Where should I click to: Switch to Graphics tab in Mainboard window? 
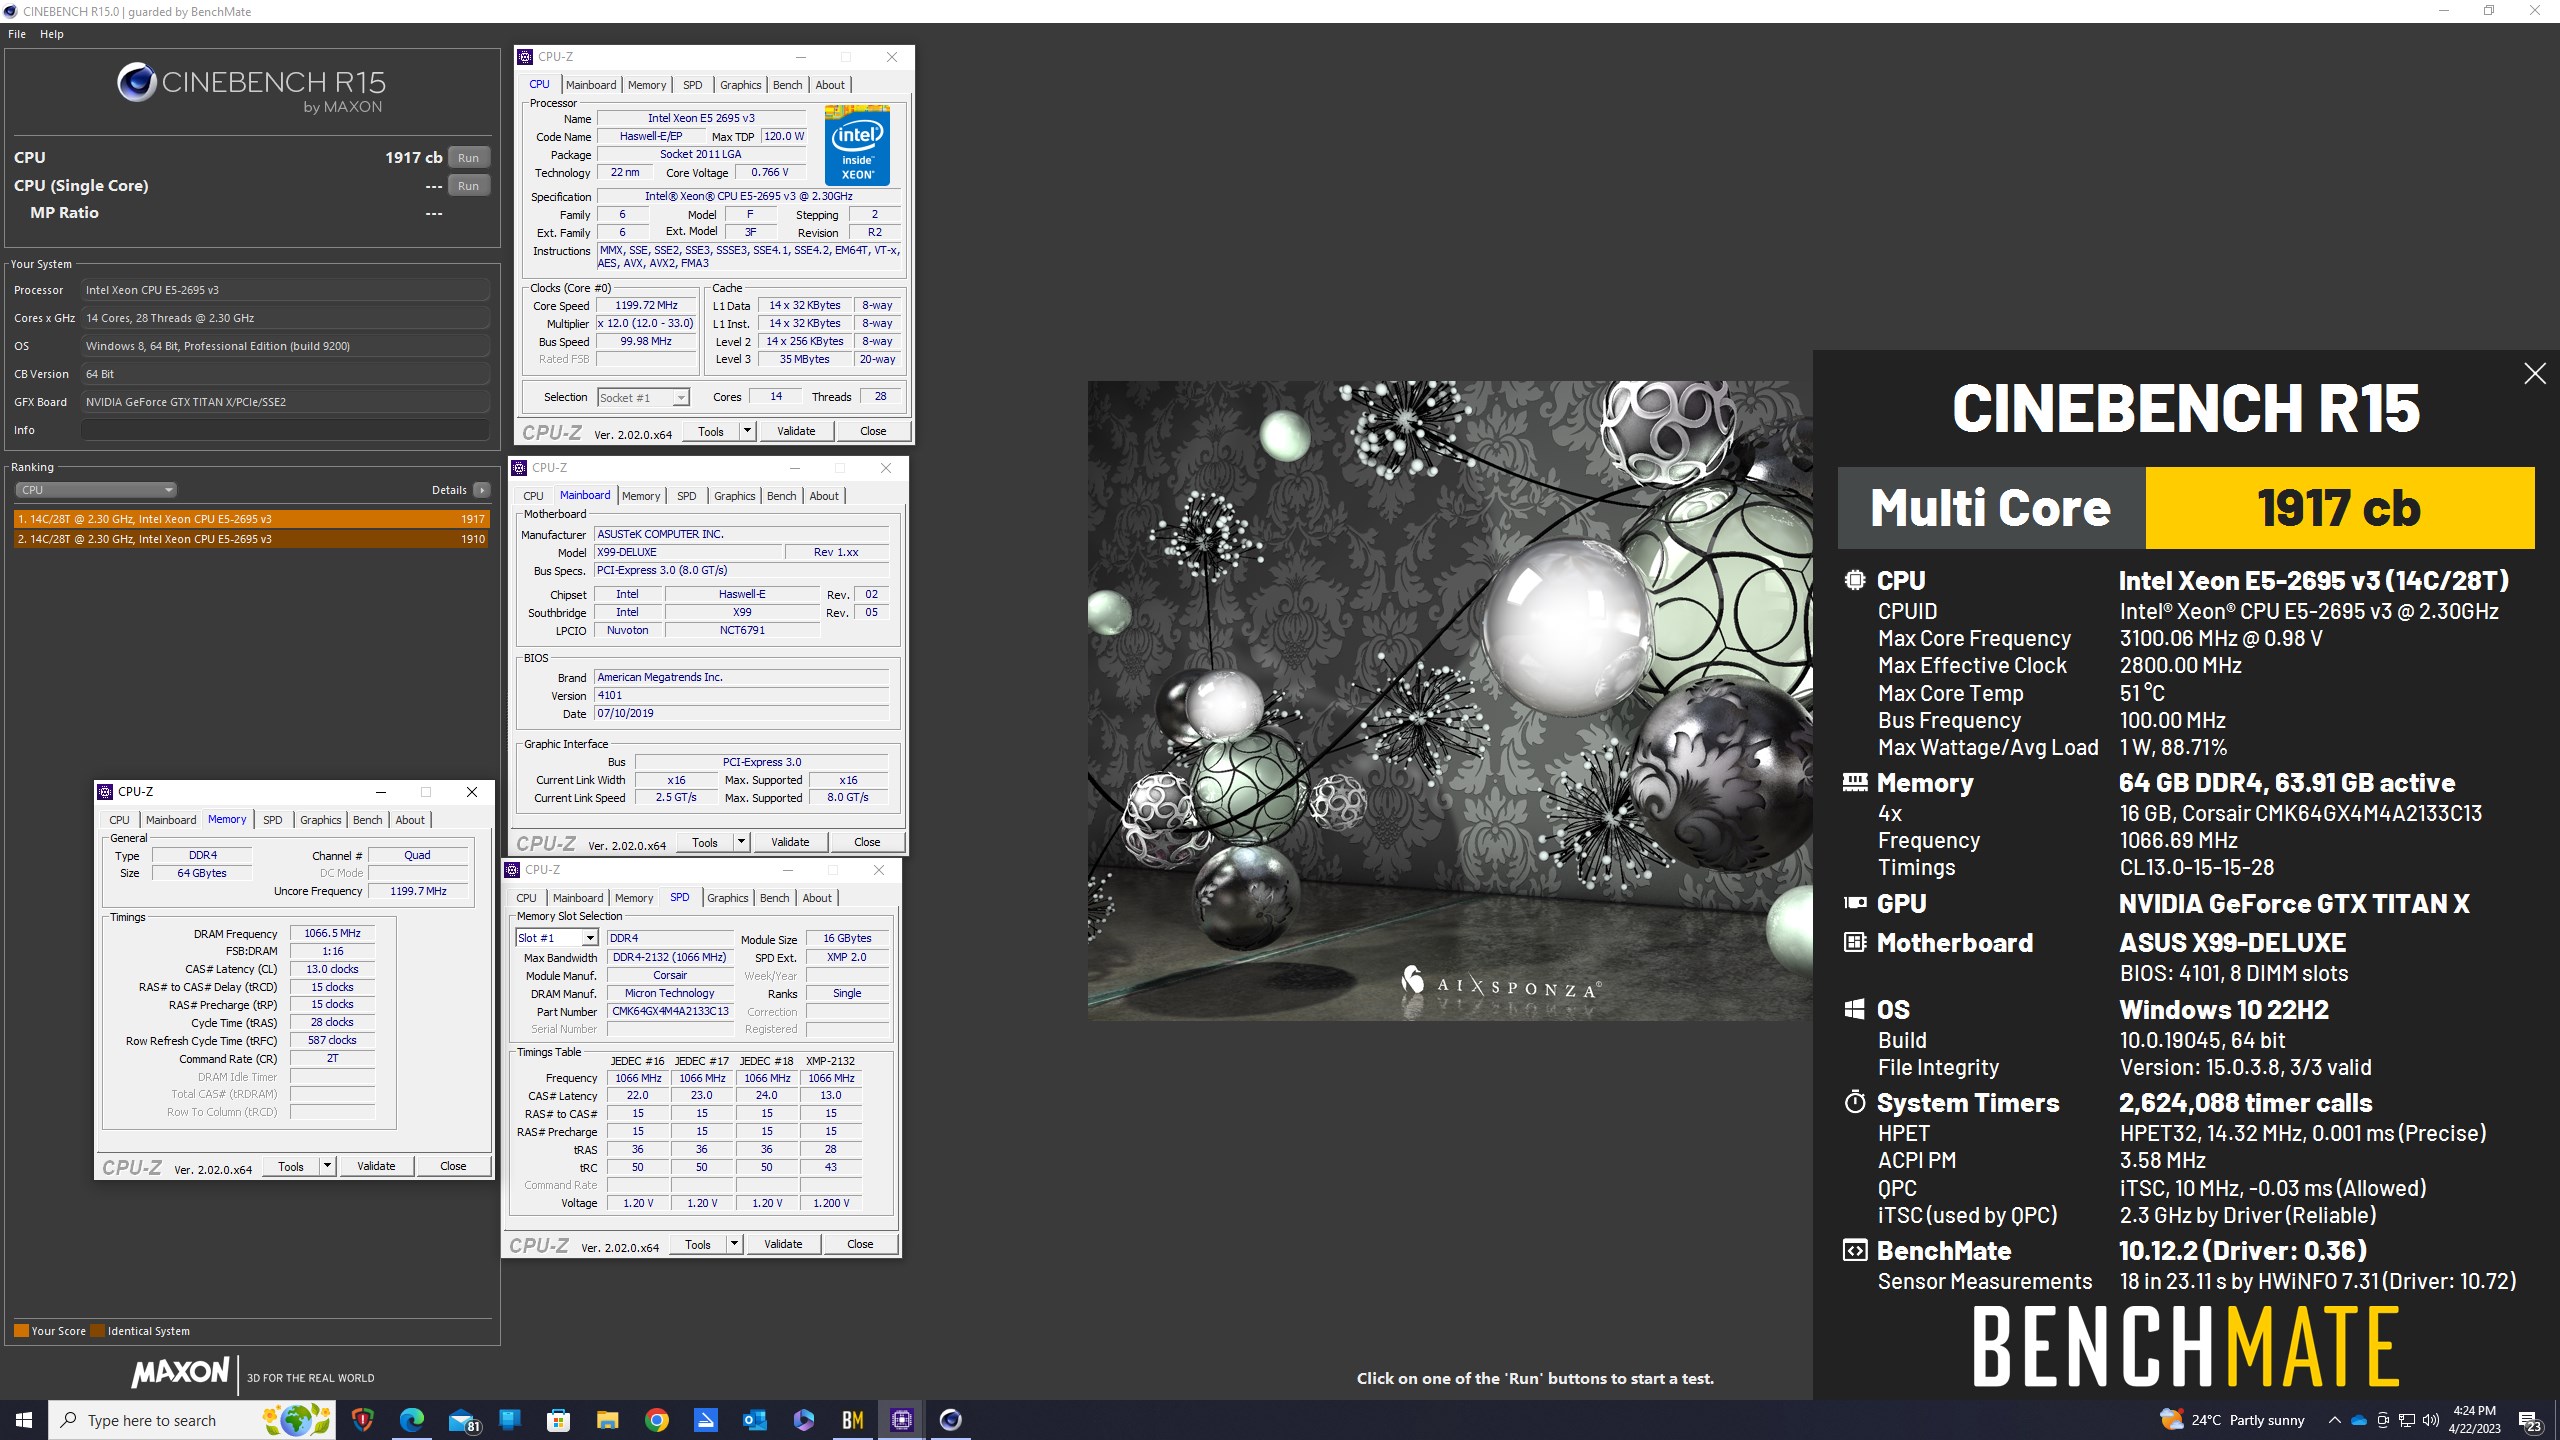point(735,496)
